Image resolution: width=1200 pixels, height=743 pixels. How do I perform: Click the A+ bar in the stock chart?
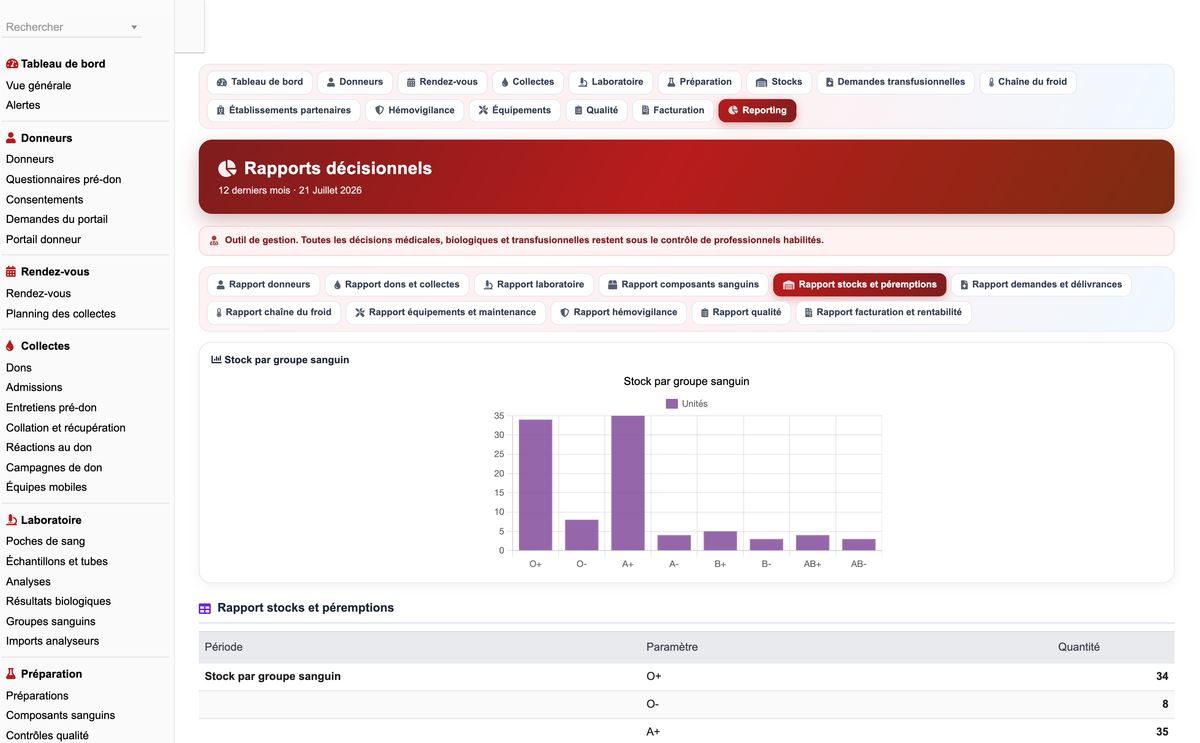[x=628, y=483]
